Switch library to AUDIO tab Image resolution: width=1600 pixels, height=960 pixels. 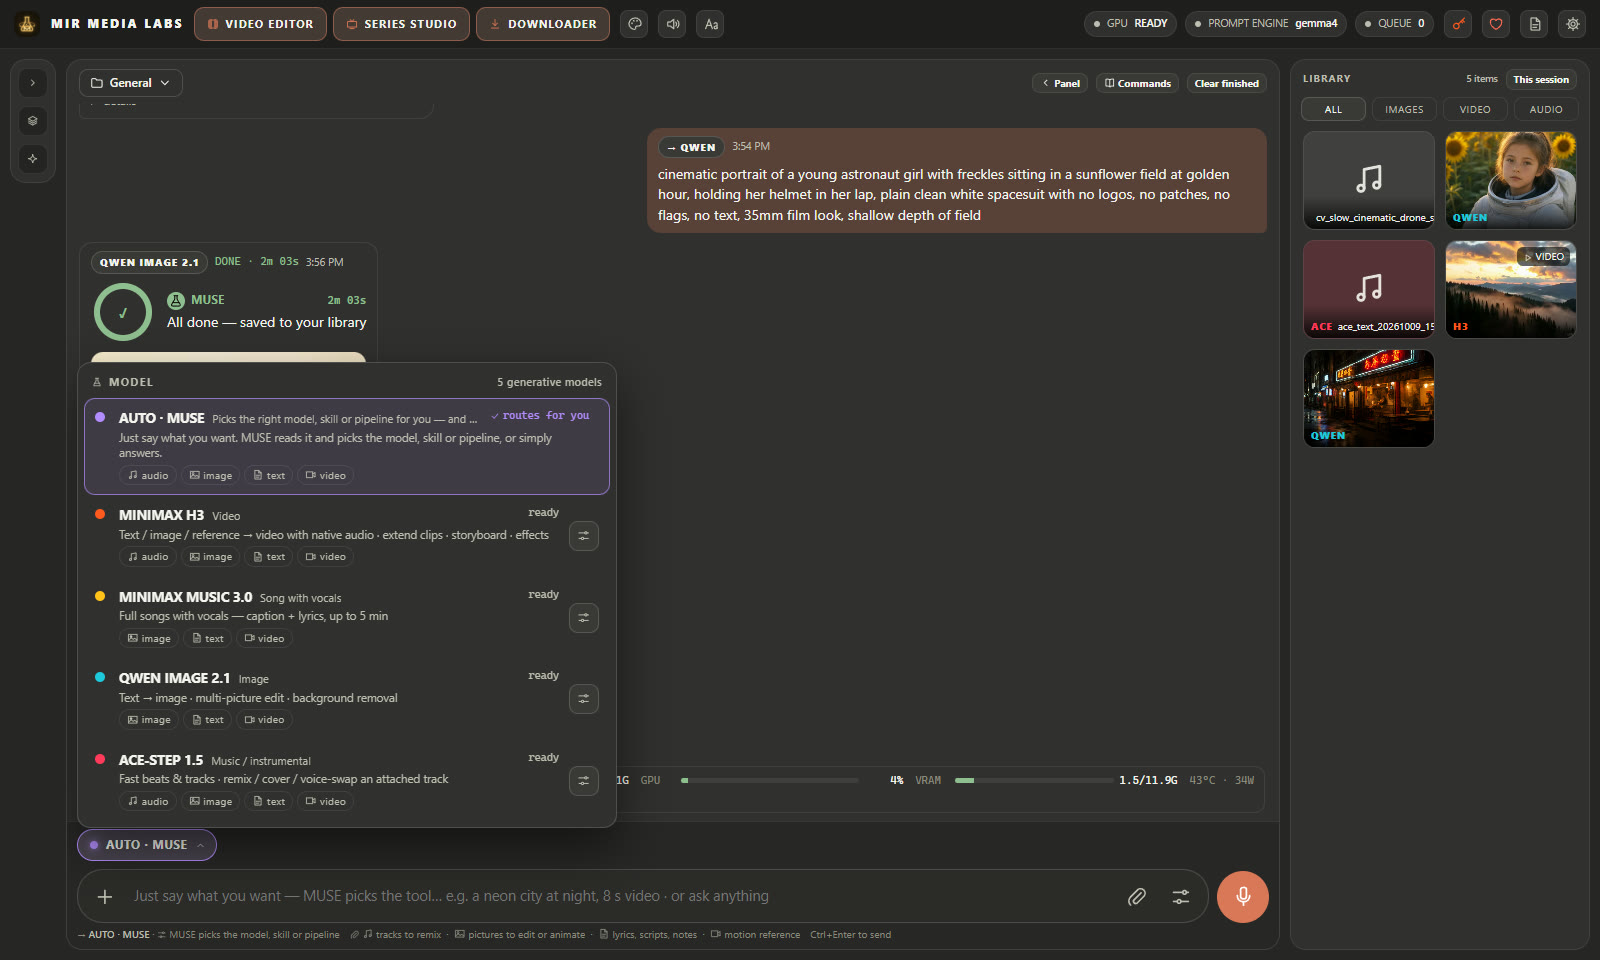point(1546,110)
